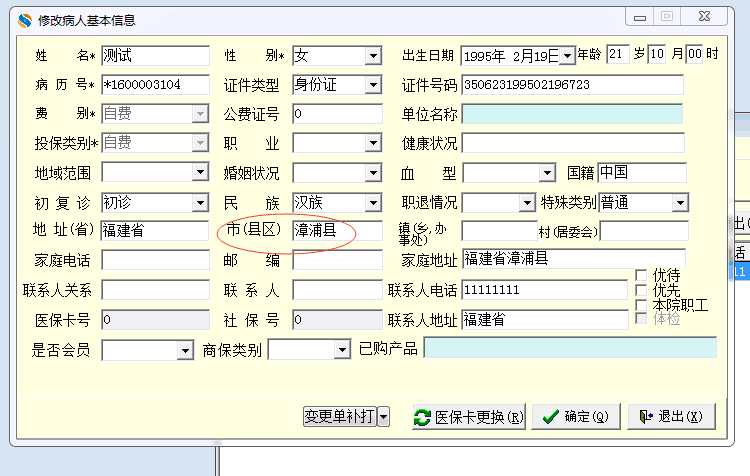Screen dimensions: 750x476
Task: Click the 家庭地址 input field
Action: pos(574,258)
